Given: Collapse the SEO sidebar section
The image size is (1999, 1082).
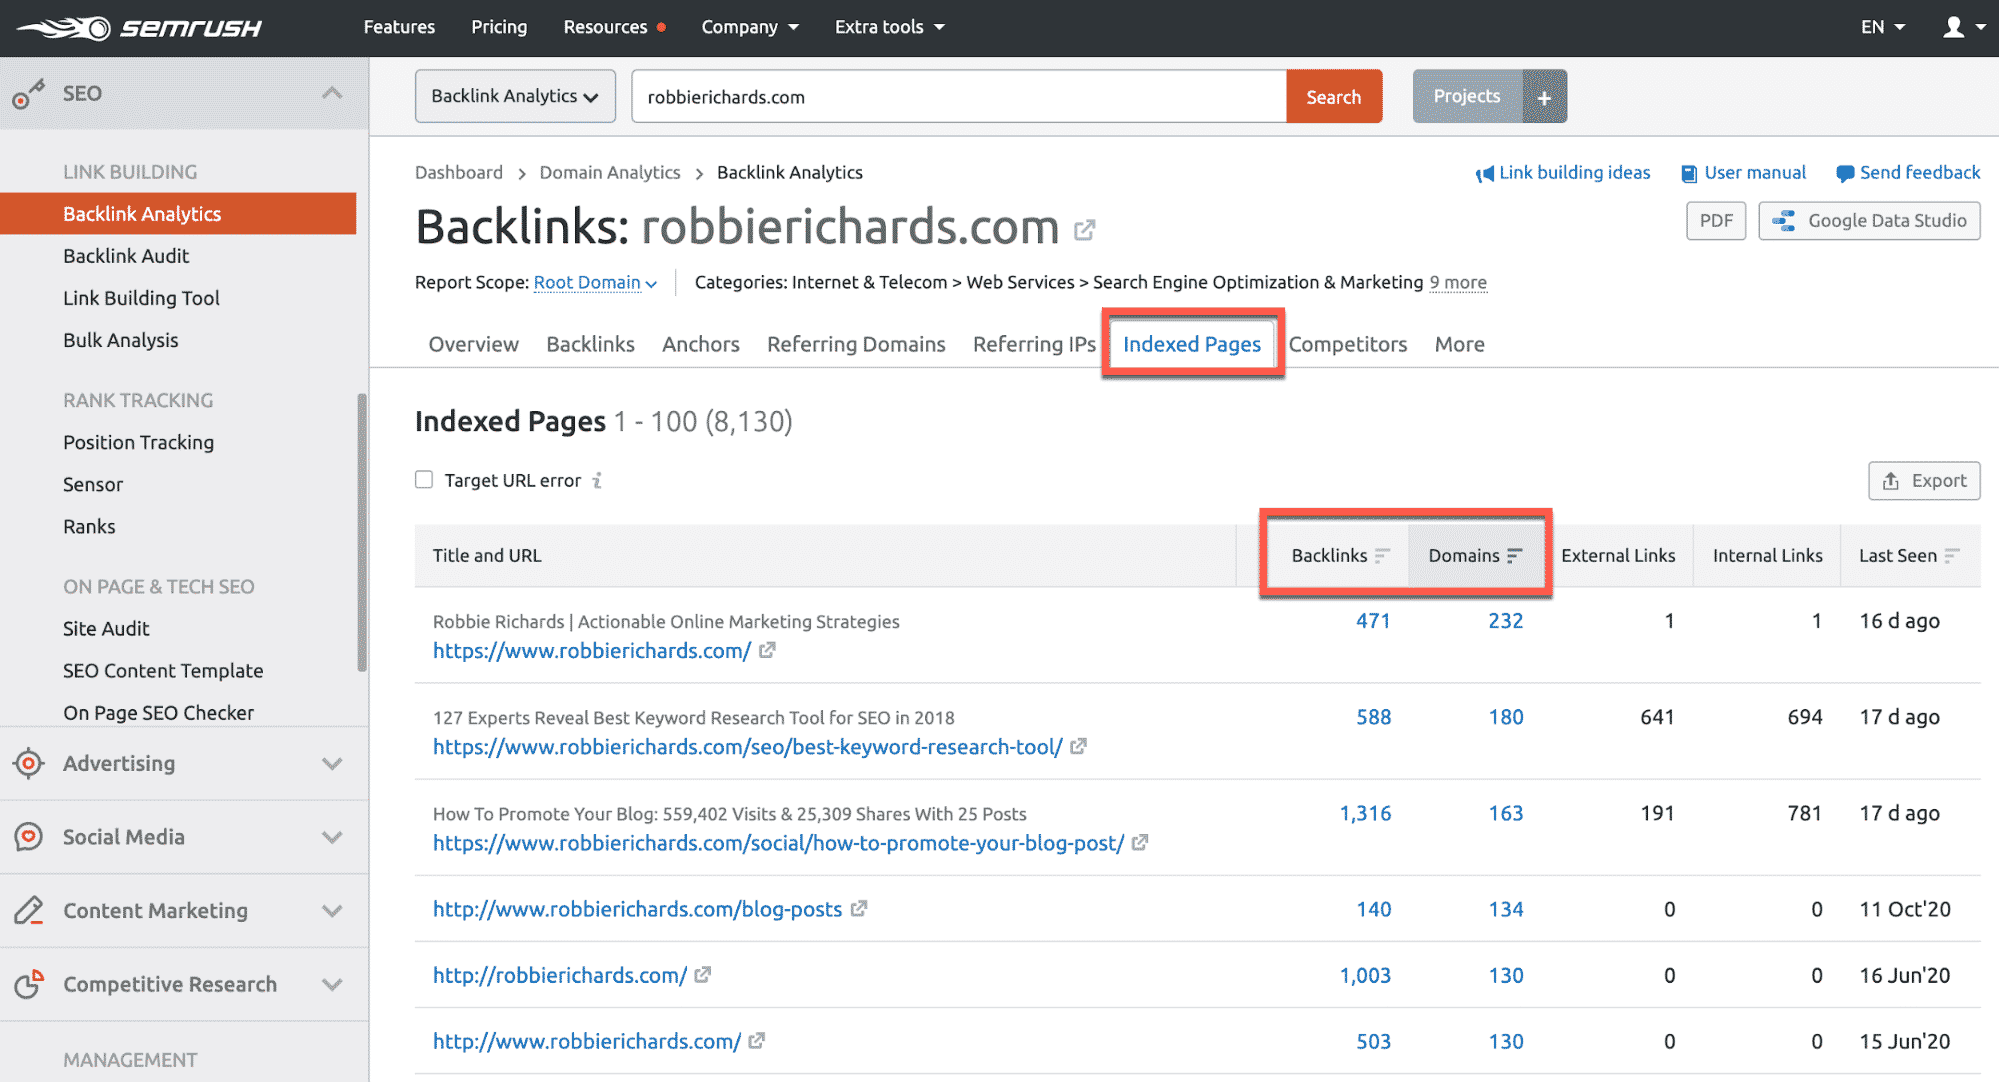Looking at the screenshot, I should click(332, 93).
